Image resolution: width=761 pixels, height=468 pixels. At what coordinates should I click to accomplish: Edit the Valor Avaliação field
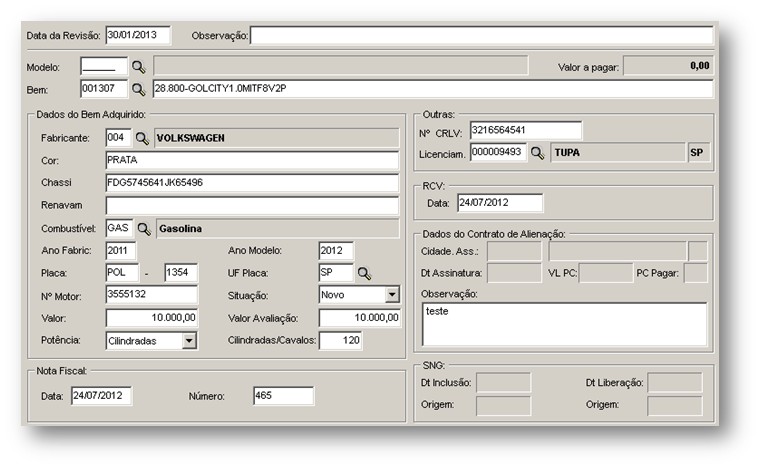pyautogui.click(x=360, y=318)
